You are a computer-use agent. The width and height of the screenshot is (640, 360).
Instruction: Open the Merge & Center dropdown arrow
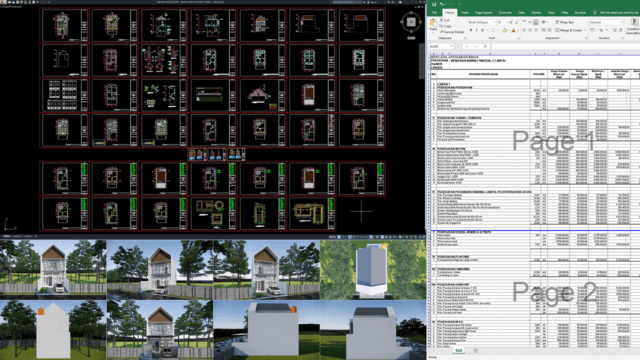pos(584,30)
